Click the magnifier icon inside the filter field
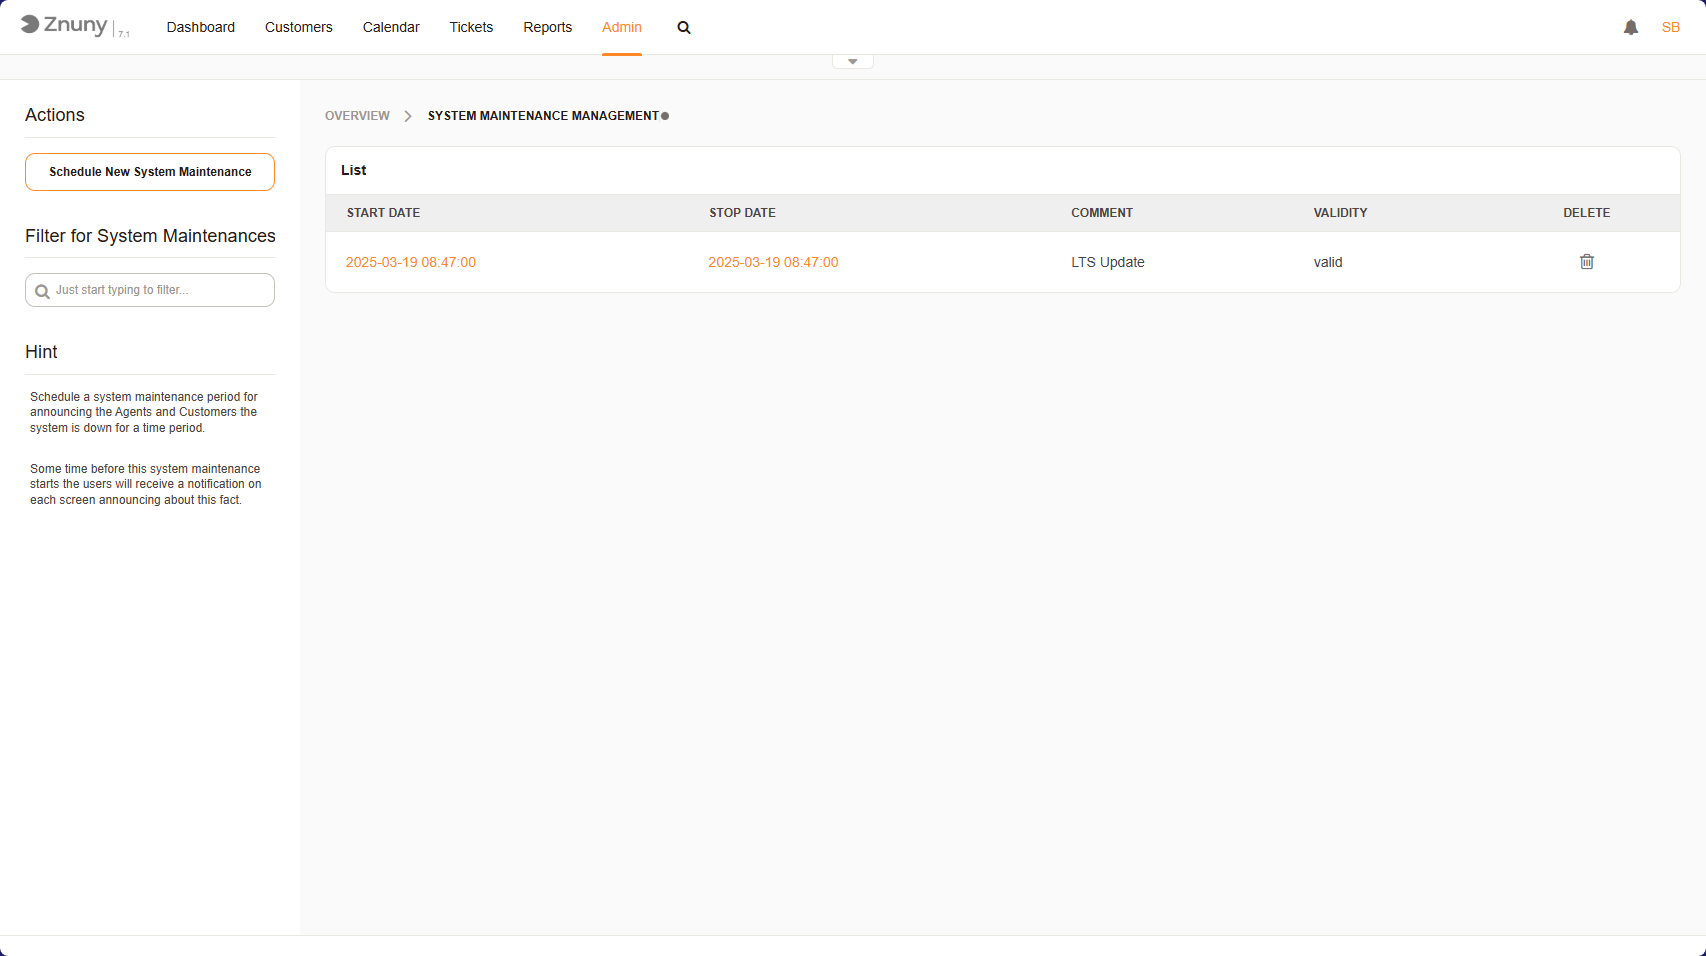The width and height of the screenshot is (1706, 956). pos(42,290)
